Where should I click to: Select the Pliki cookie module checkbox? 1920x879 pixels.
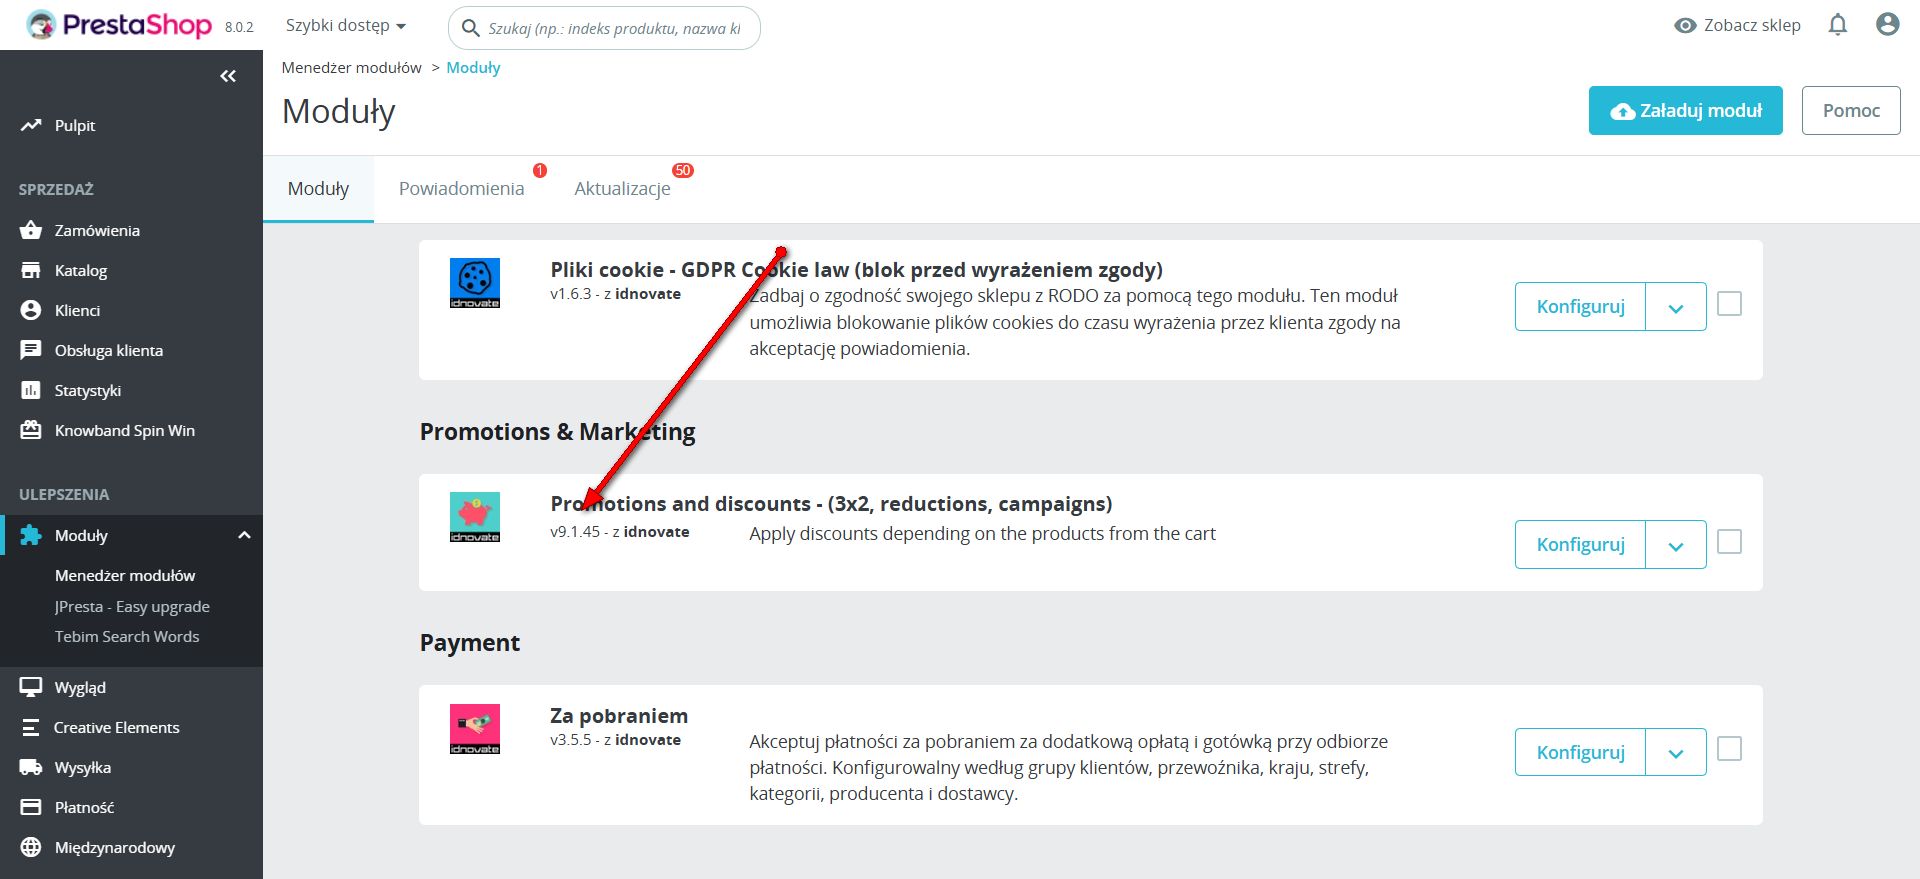(x=1729, y=304)
